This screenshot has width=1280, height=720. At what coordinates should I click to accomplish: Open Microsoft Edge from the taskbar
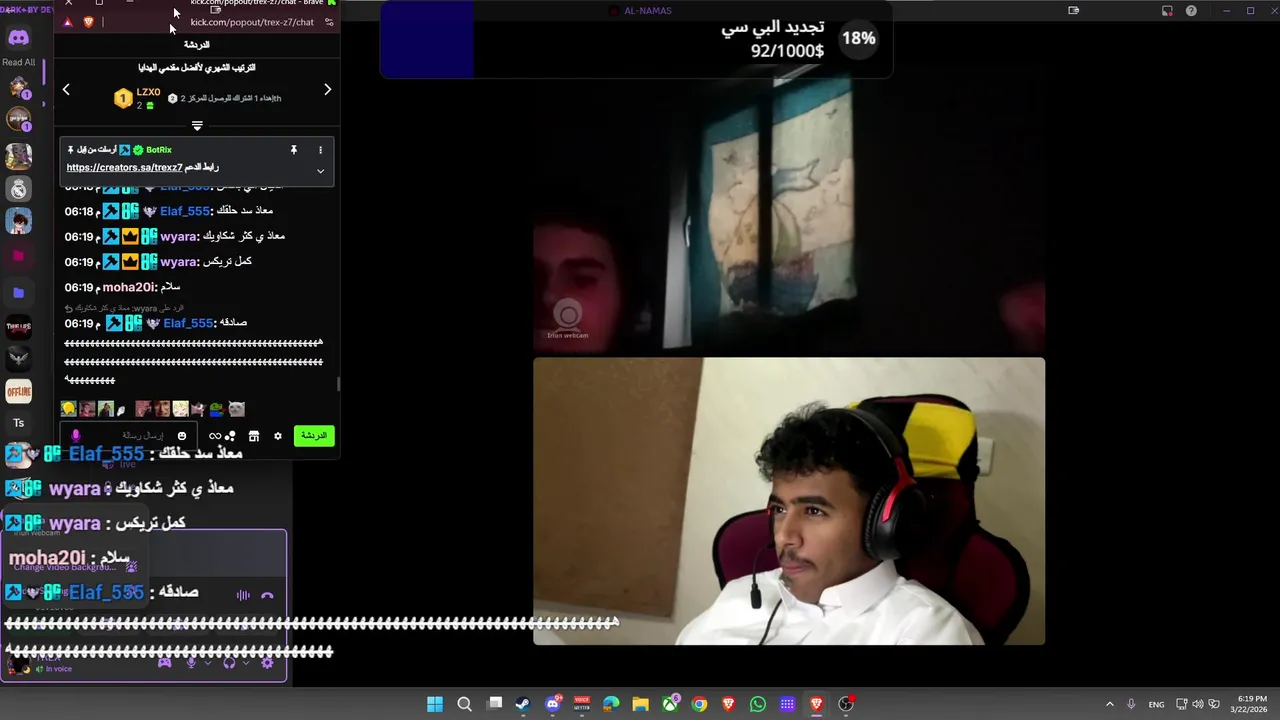tap(611, 704)
